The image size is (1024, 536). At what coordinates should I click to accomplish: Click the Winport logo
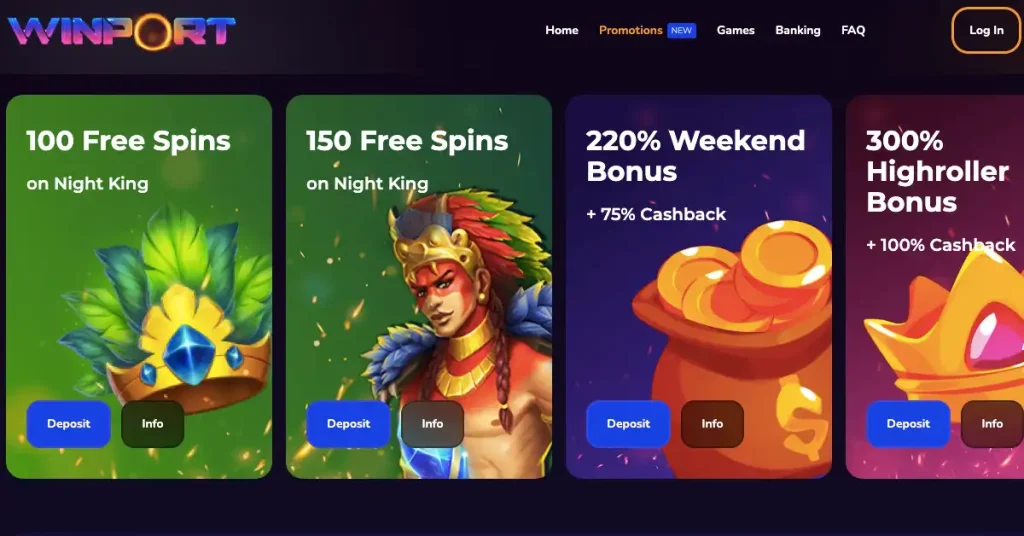pos(121,31)
